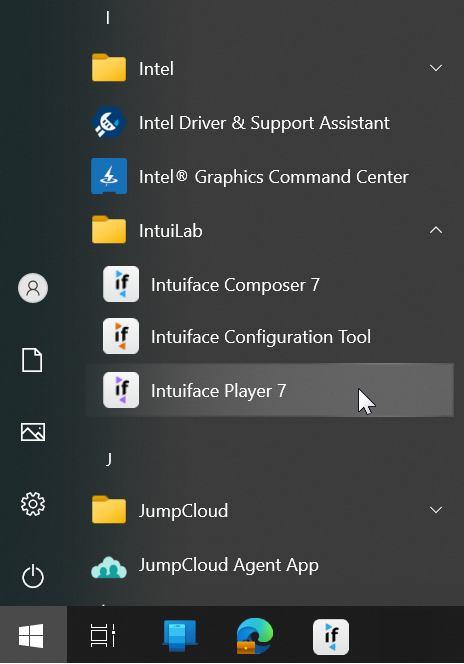Select Intel® Graphics Command Center text
The height and width of the screenshot is (664, 464).
(x=273, y=177)
